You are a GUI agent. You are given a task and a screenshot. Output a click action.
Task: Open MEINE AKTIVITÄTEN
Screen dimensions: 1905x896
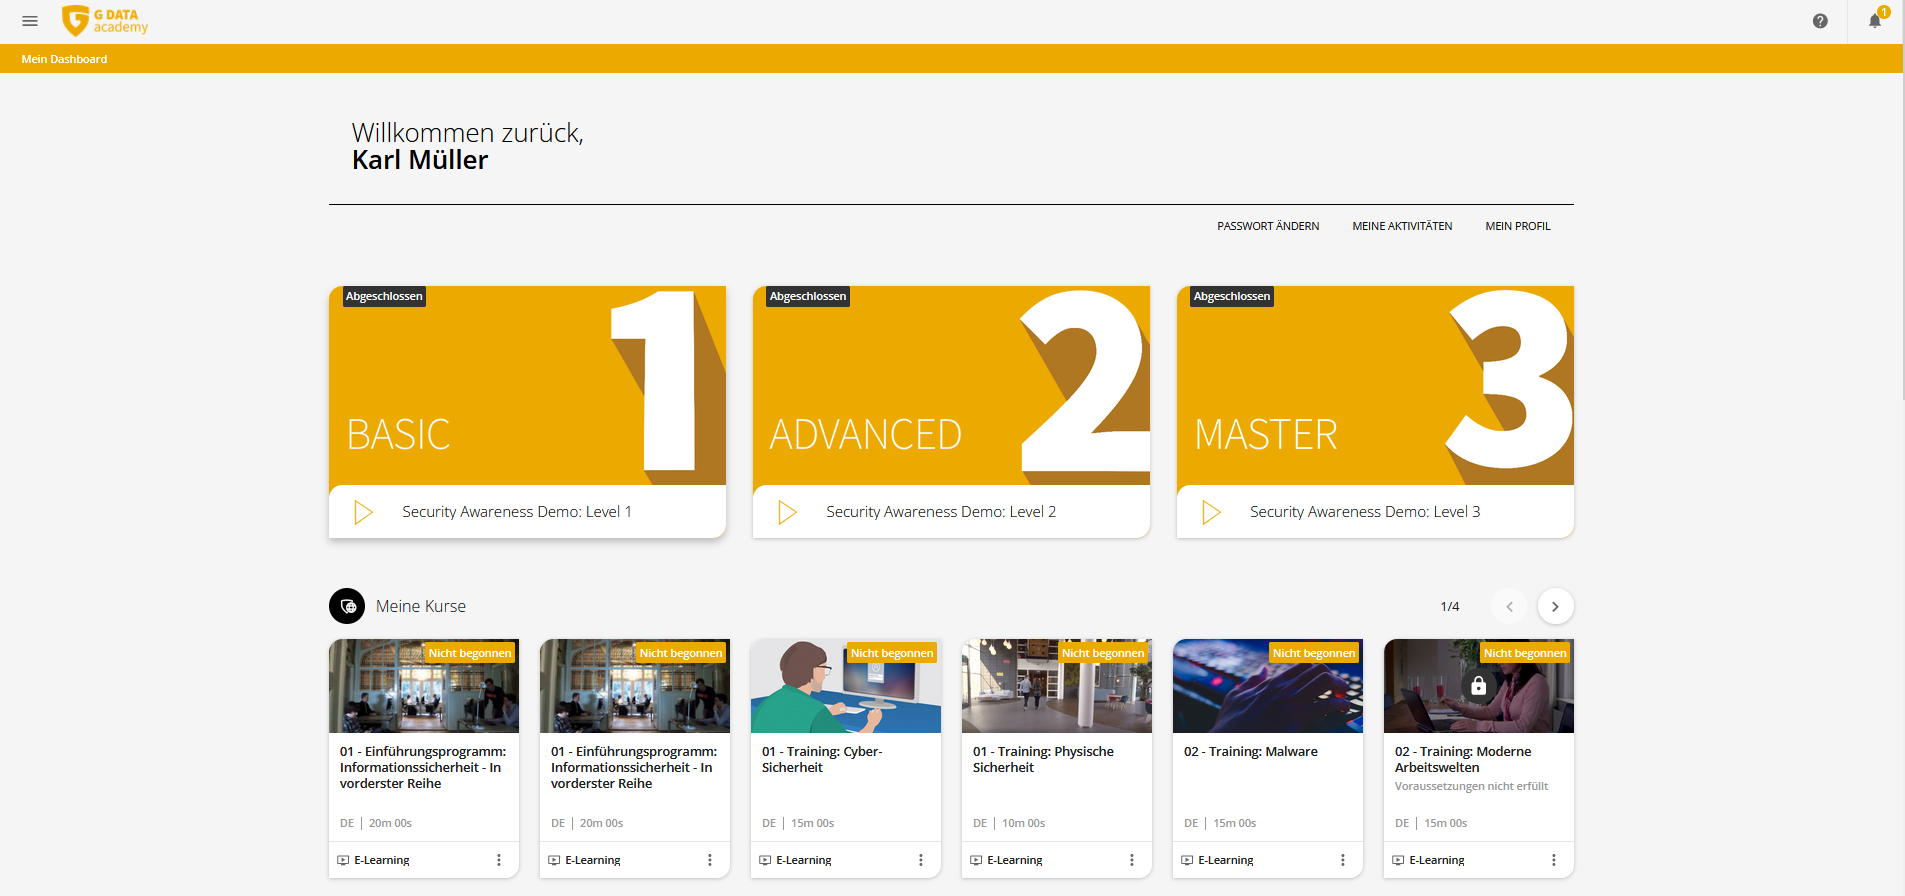1402,226
